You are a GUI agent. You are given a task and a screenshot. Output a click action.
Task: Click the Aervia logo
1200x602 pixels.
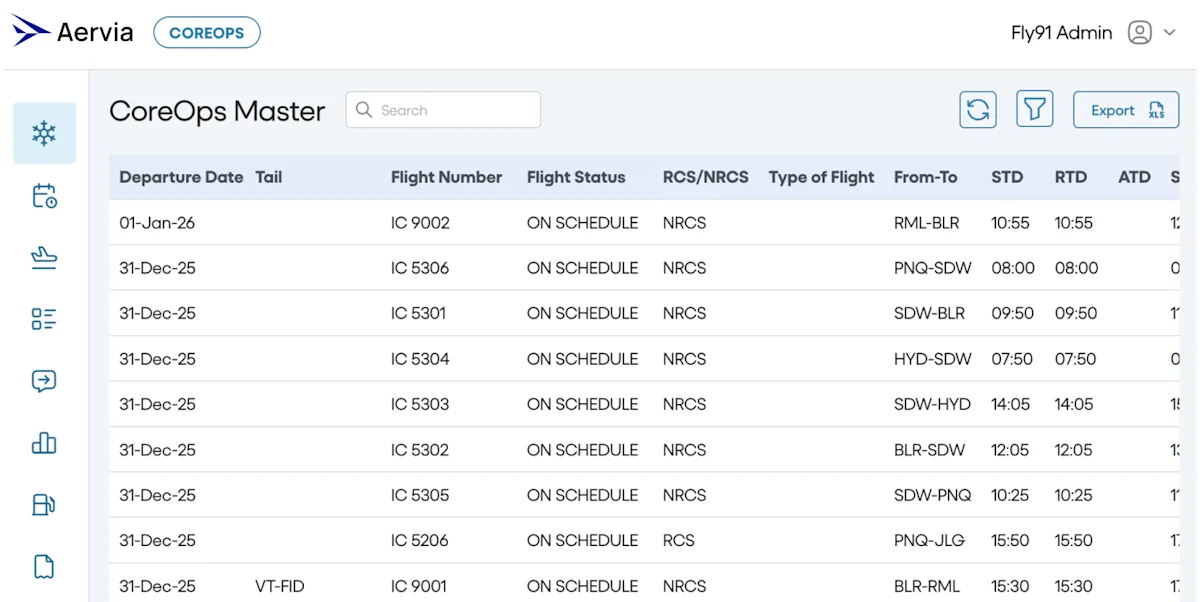(x=72, y=32)
